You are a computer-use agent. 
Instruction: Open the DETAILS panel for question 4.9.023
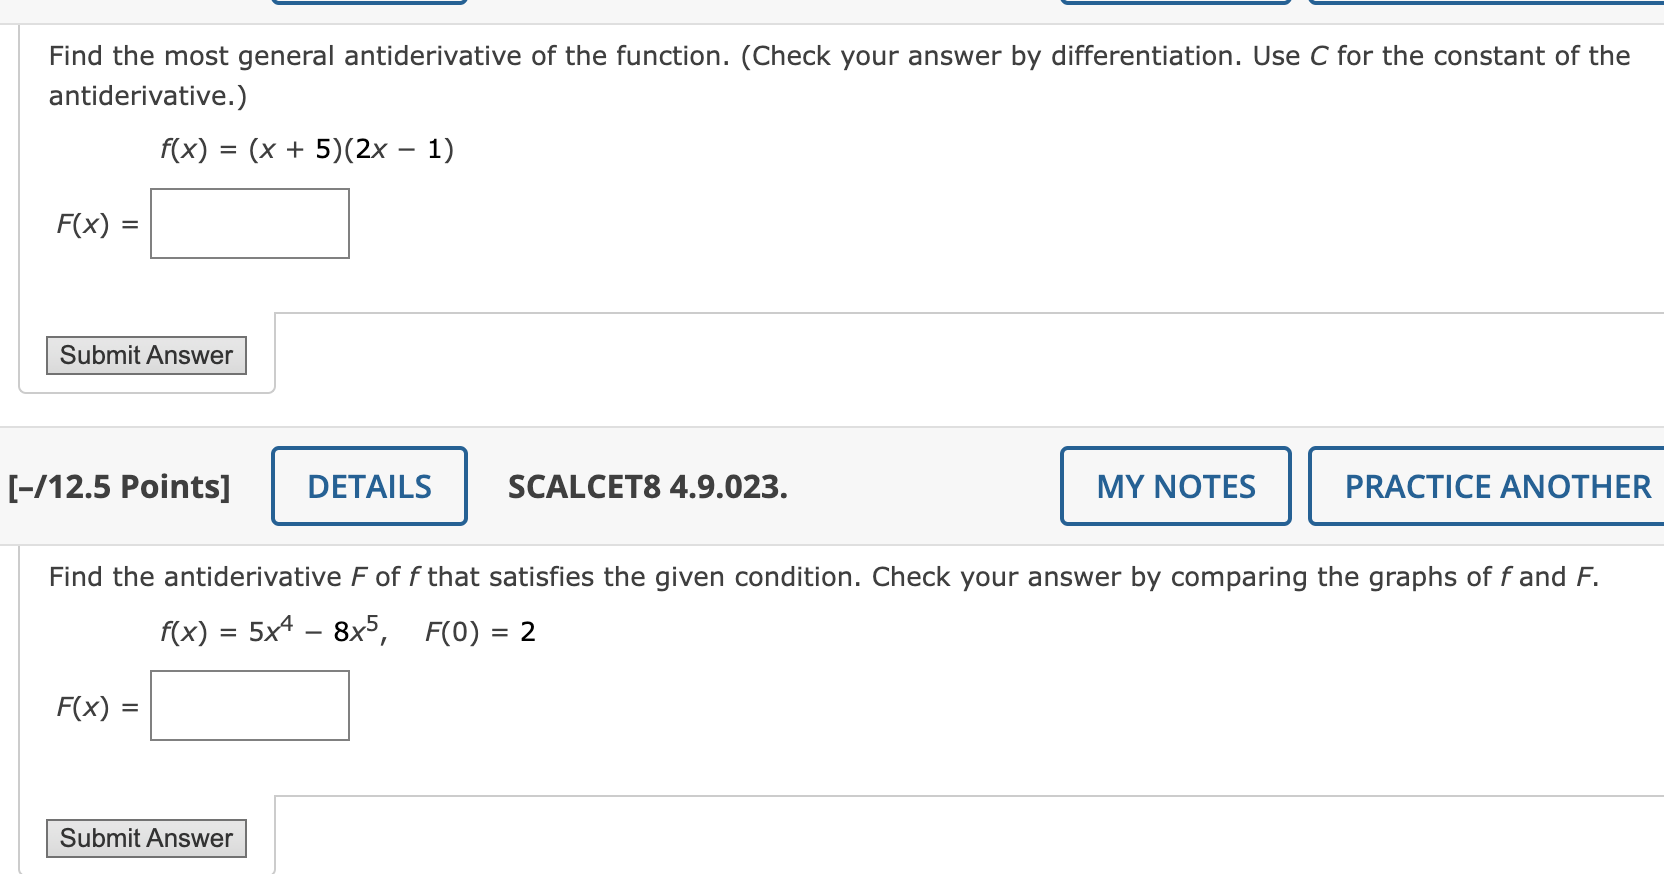coord(369,486)
